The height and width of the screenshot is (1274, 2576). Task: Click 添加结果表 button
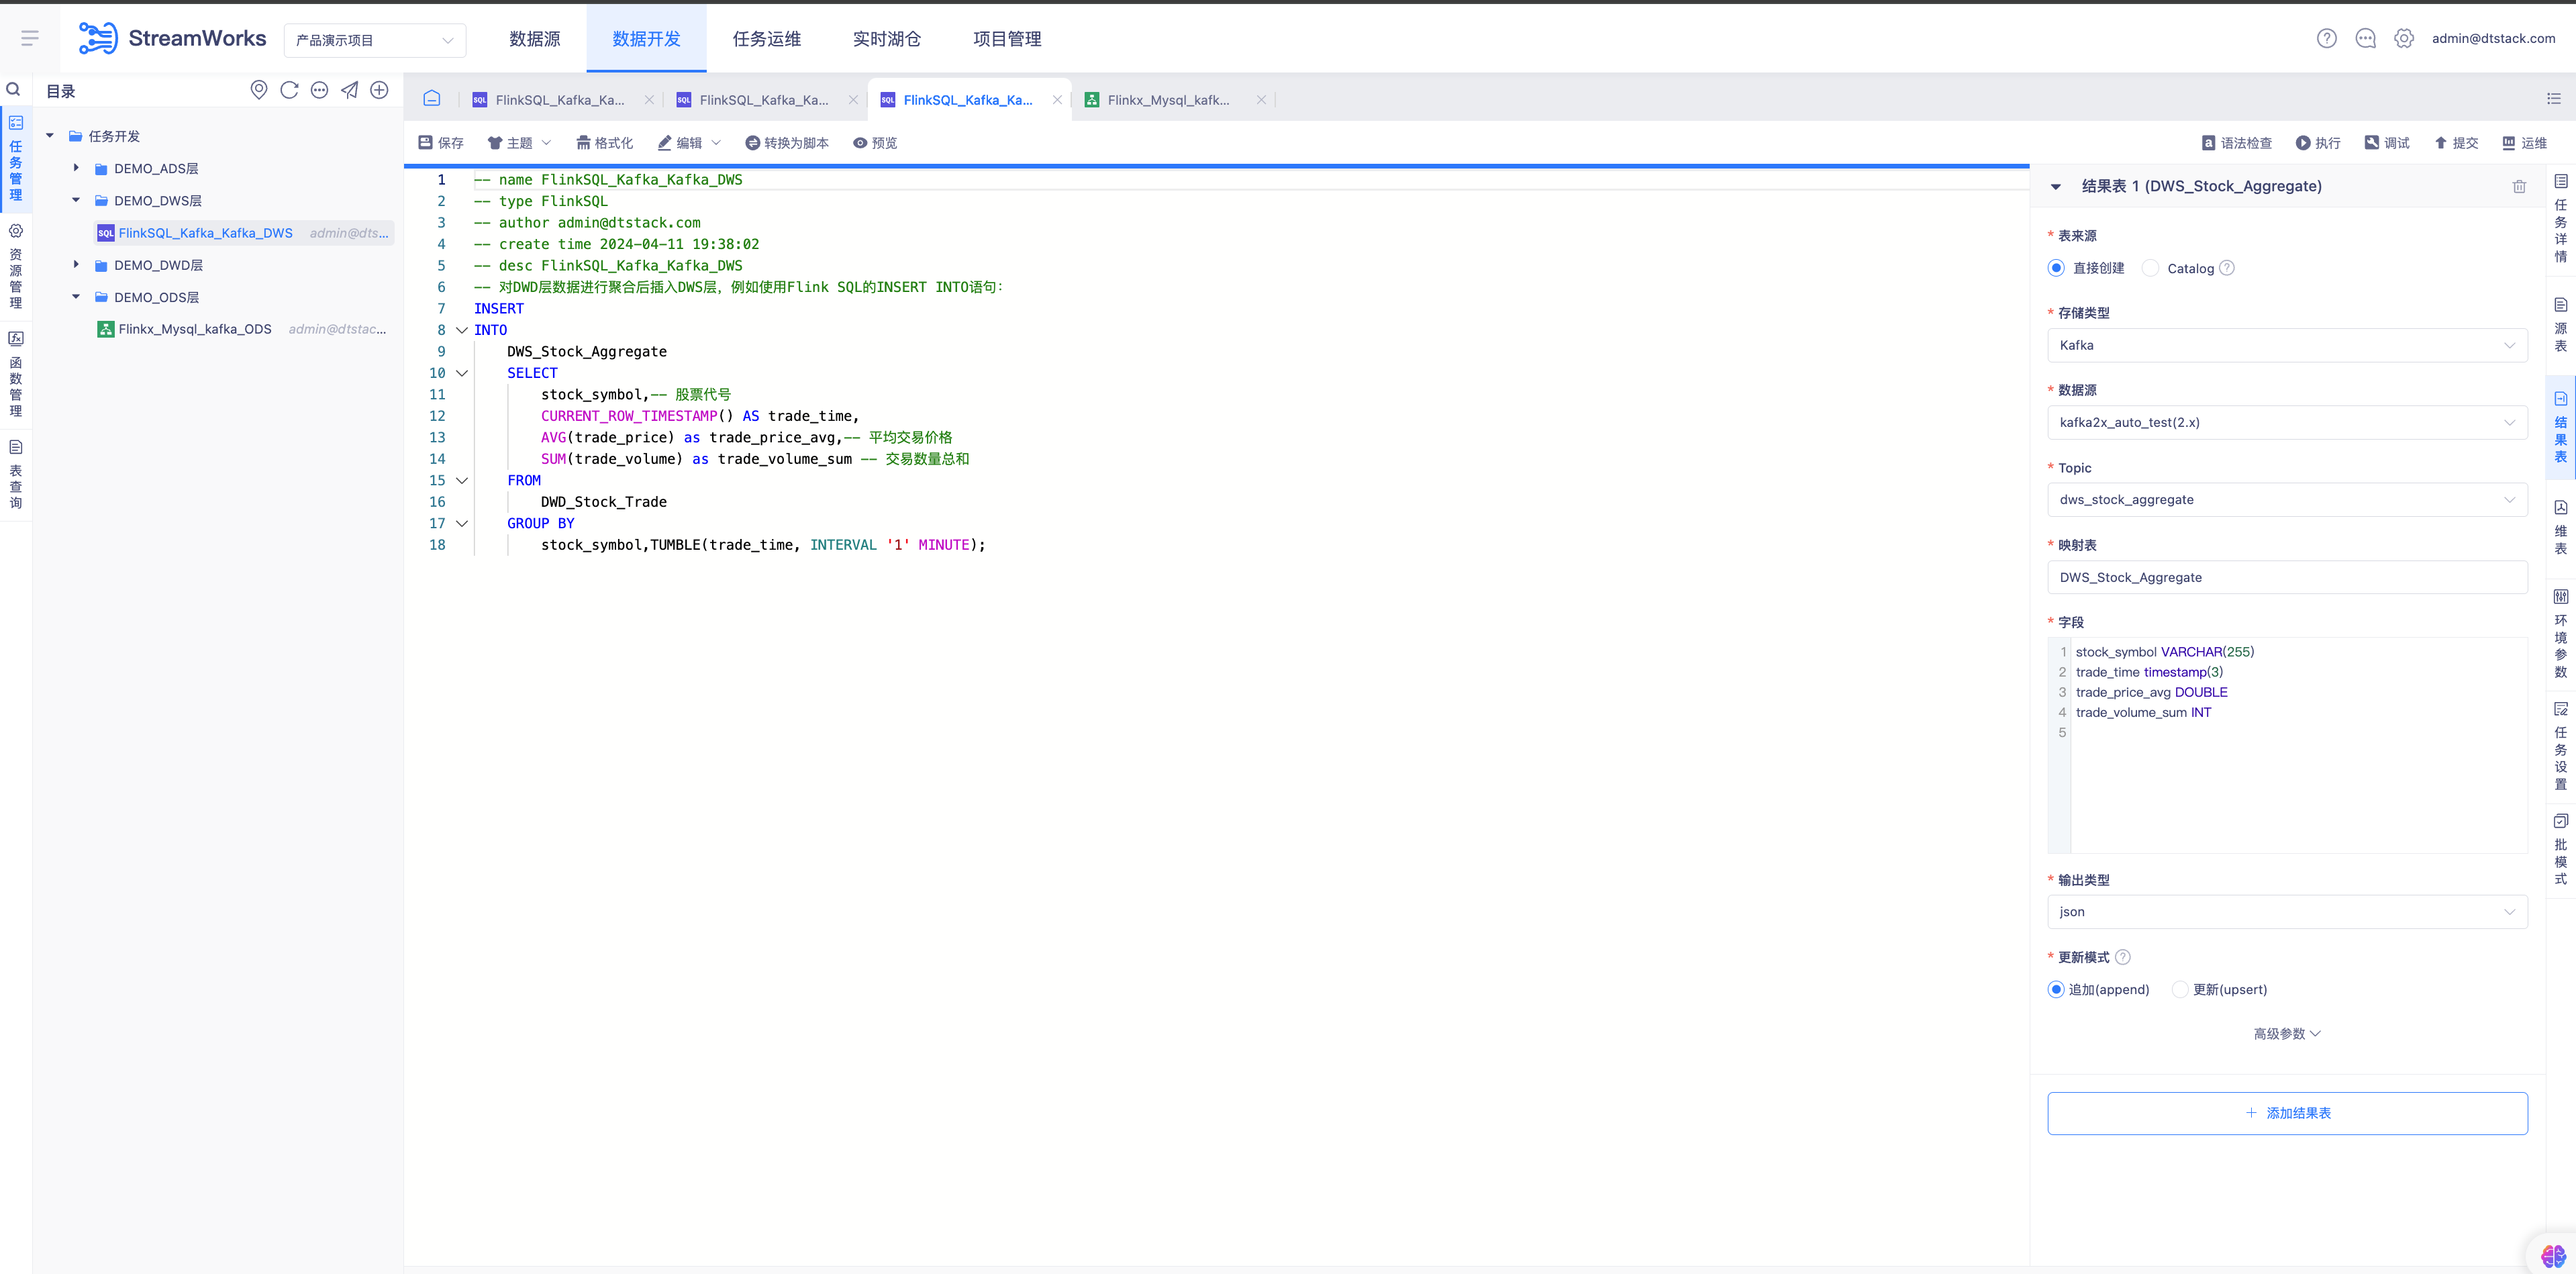[2287, 1113]
